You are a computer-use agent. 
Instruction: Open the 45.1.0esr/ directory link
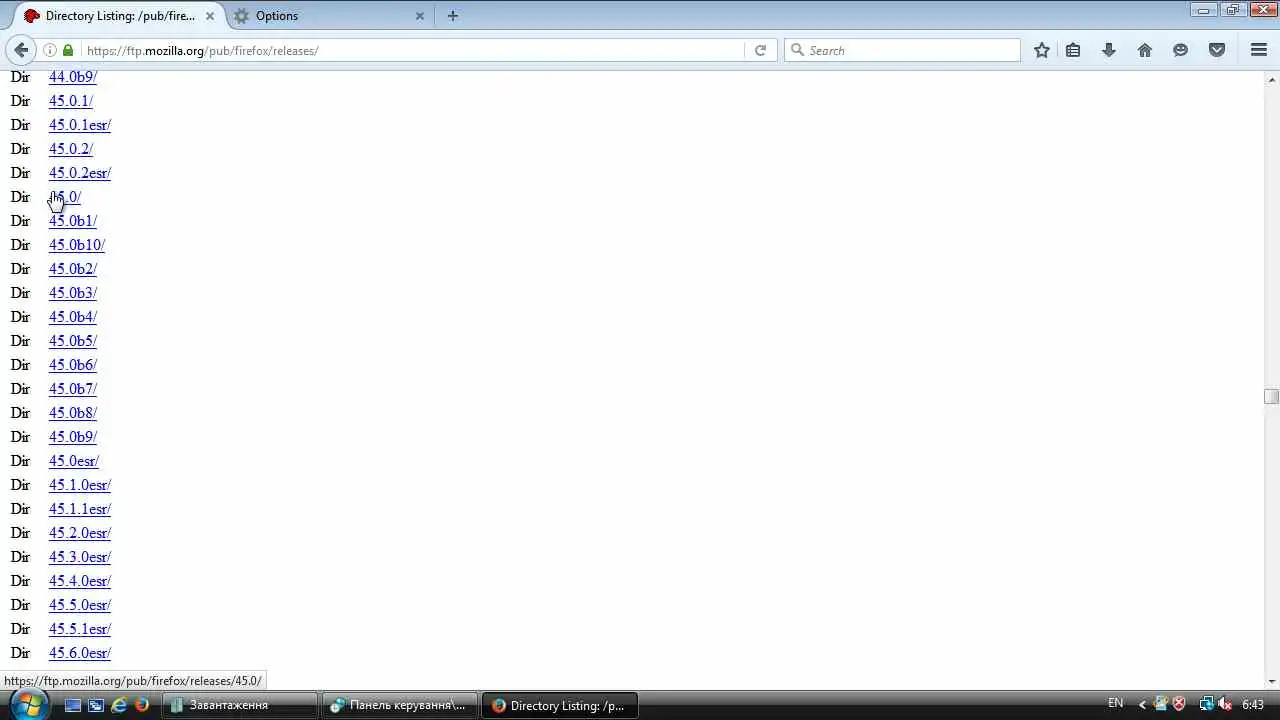(x=80, y=485)
